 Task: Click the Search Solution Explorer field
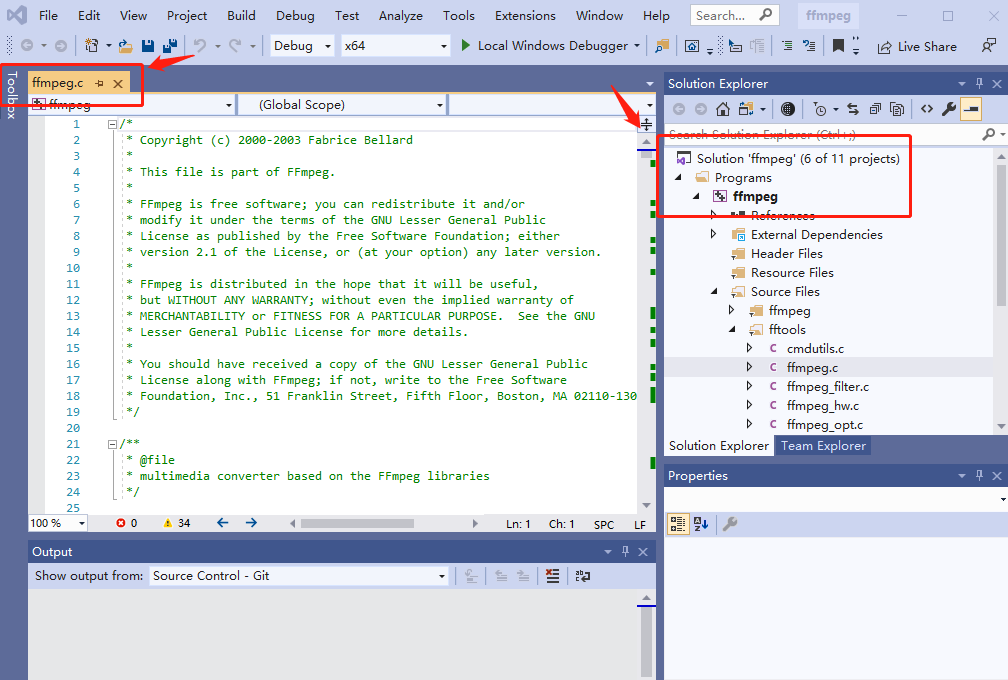(820, 134)
